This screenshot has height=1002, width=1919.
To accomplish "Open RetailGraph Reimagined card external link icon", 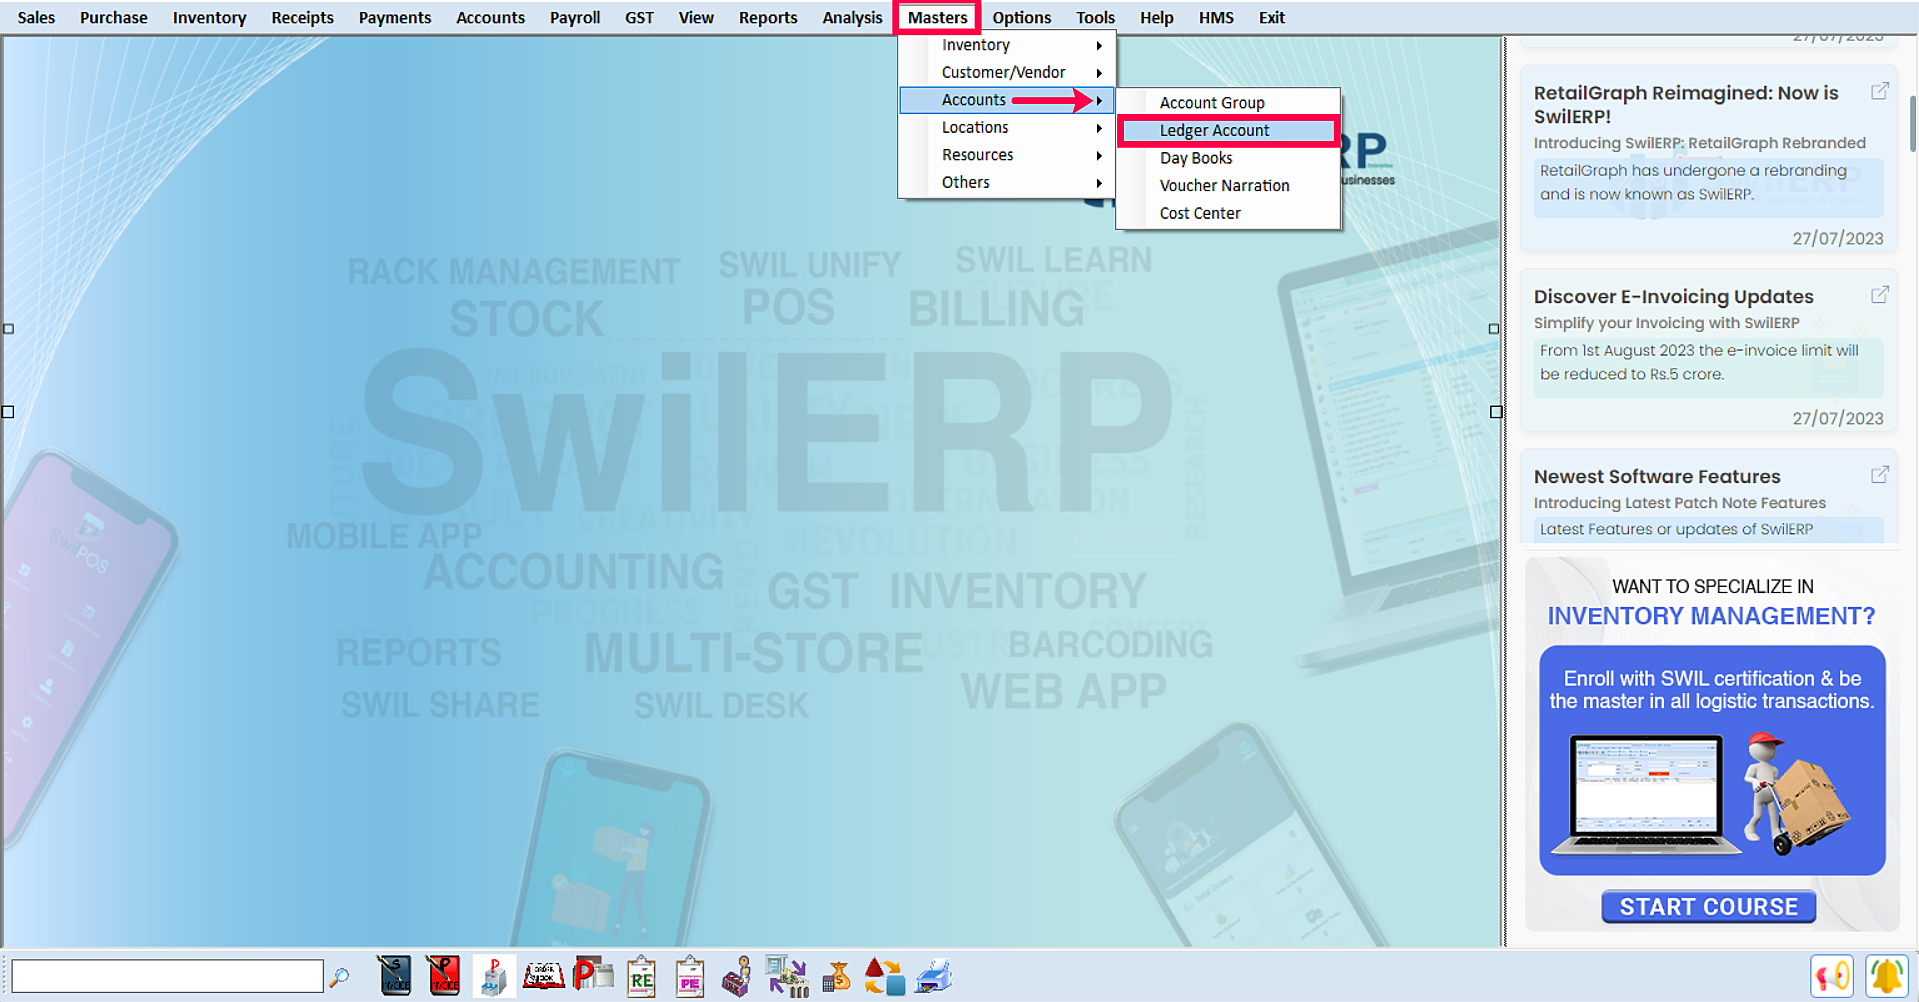I will pos(1880,91).
